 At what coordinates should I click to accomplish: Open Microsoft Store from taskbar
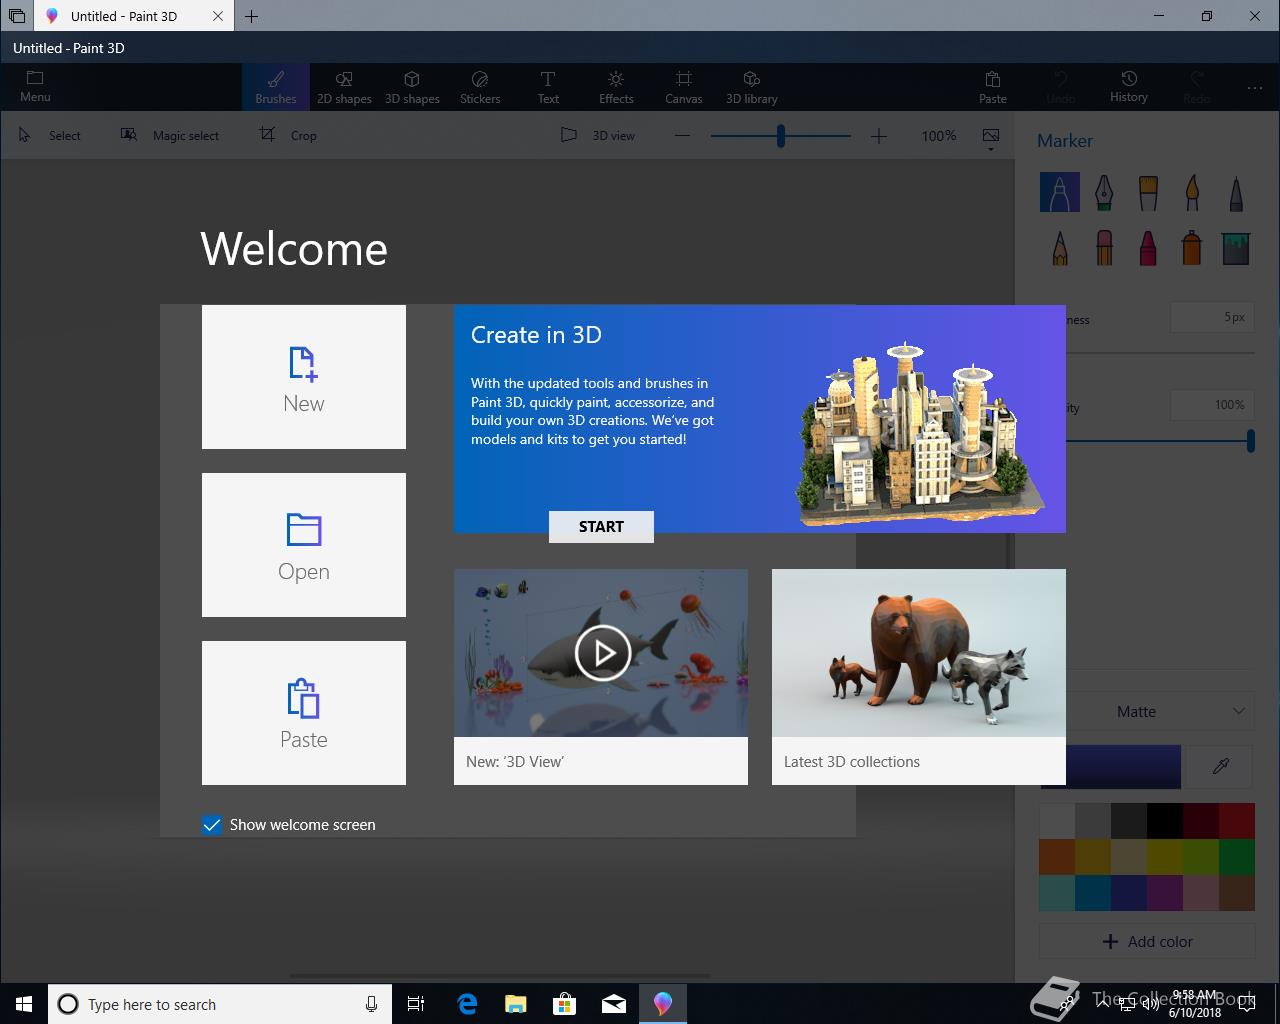[x=564, y=1004]
